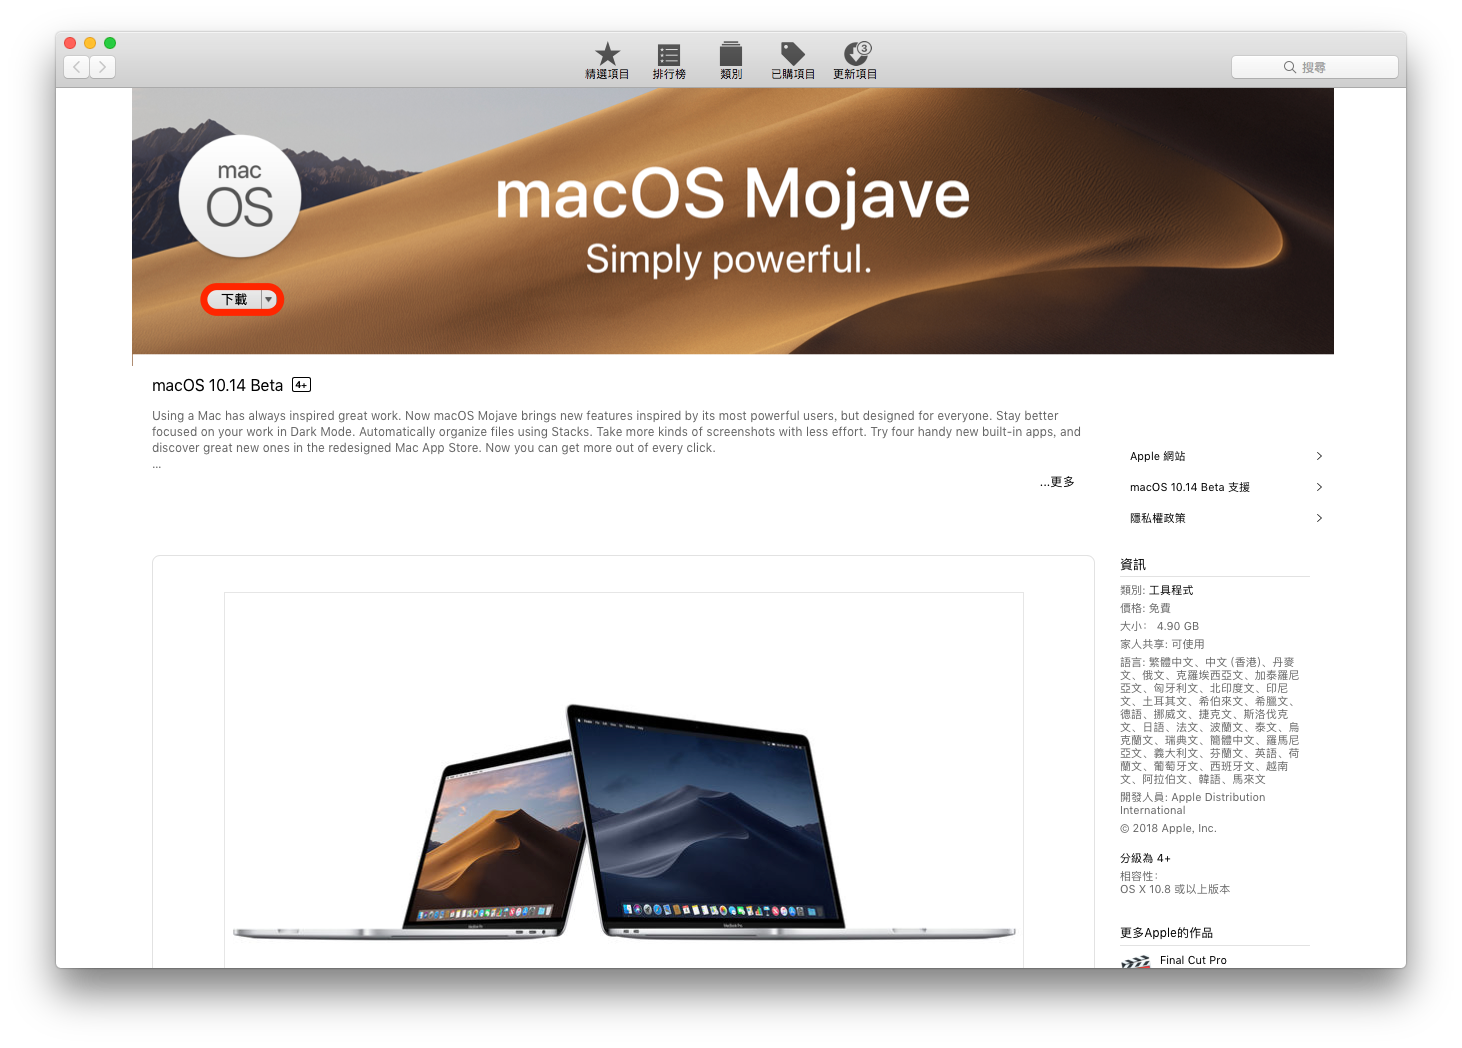The height and width of the screenshot is (1048, 1462).
Task: Click the 4.90 GB size value
Action: tap(1178, 626)
